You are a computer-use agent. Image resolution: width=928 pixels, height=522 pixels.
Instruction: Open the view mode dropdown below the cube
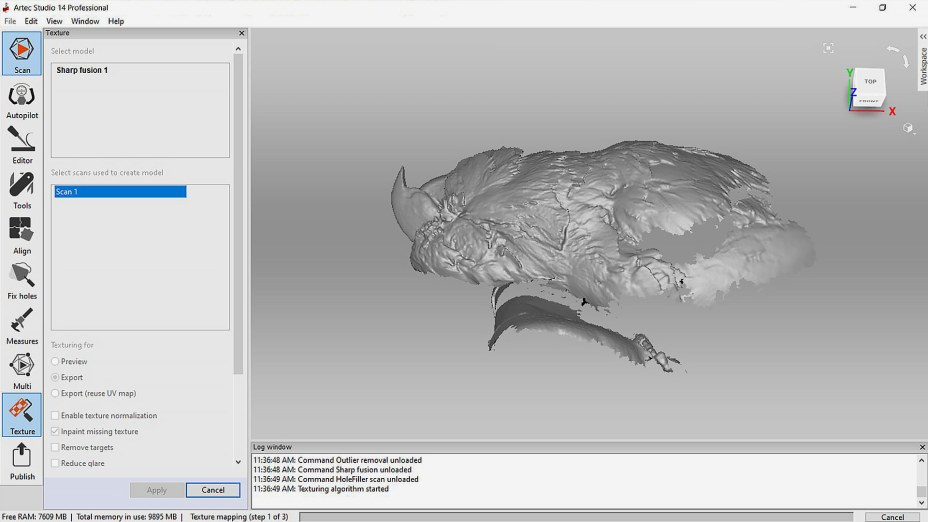(x=909, y=128)
